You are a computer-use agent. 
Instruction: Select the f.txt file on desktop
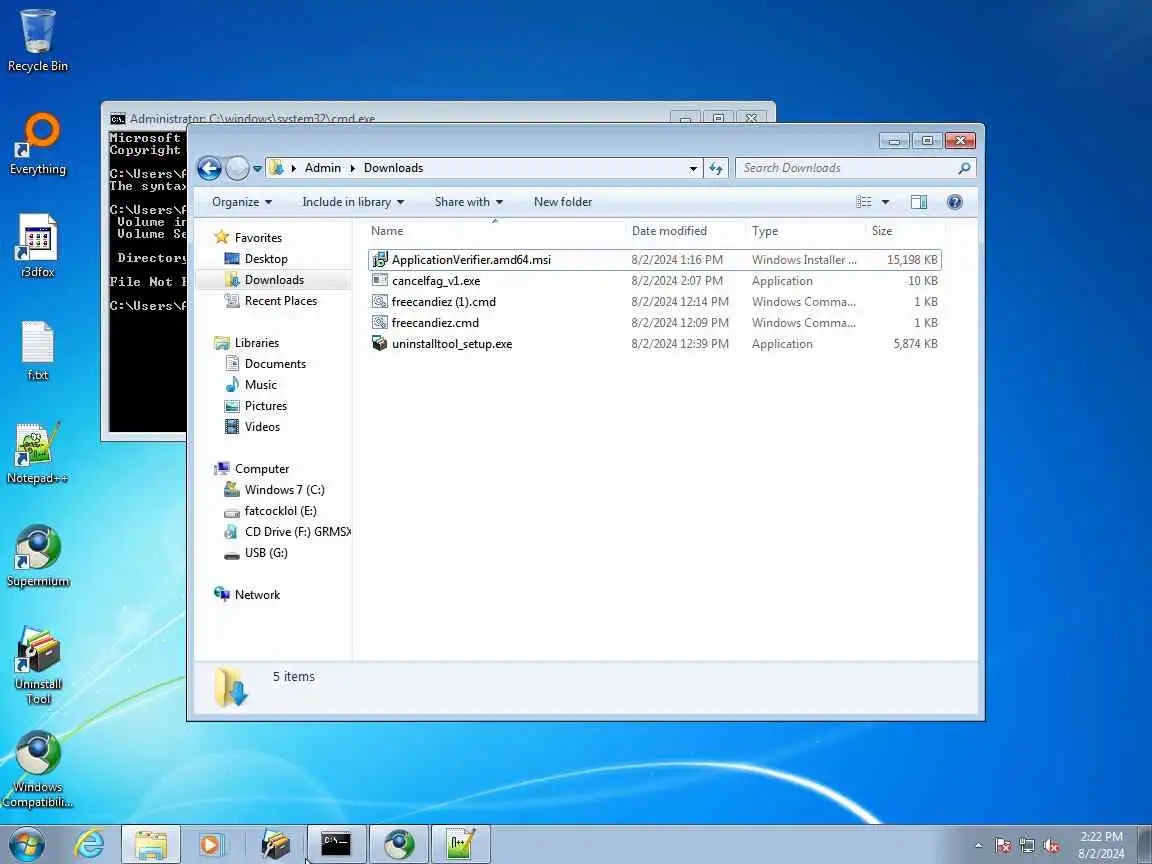coord(37,350)
